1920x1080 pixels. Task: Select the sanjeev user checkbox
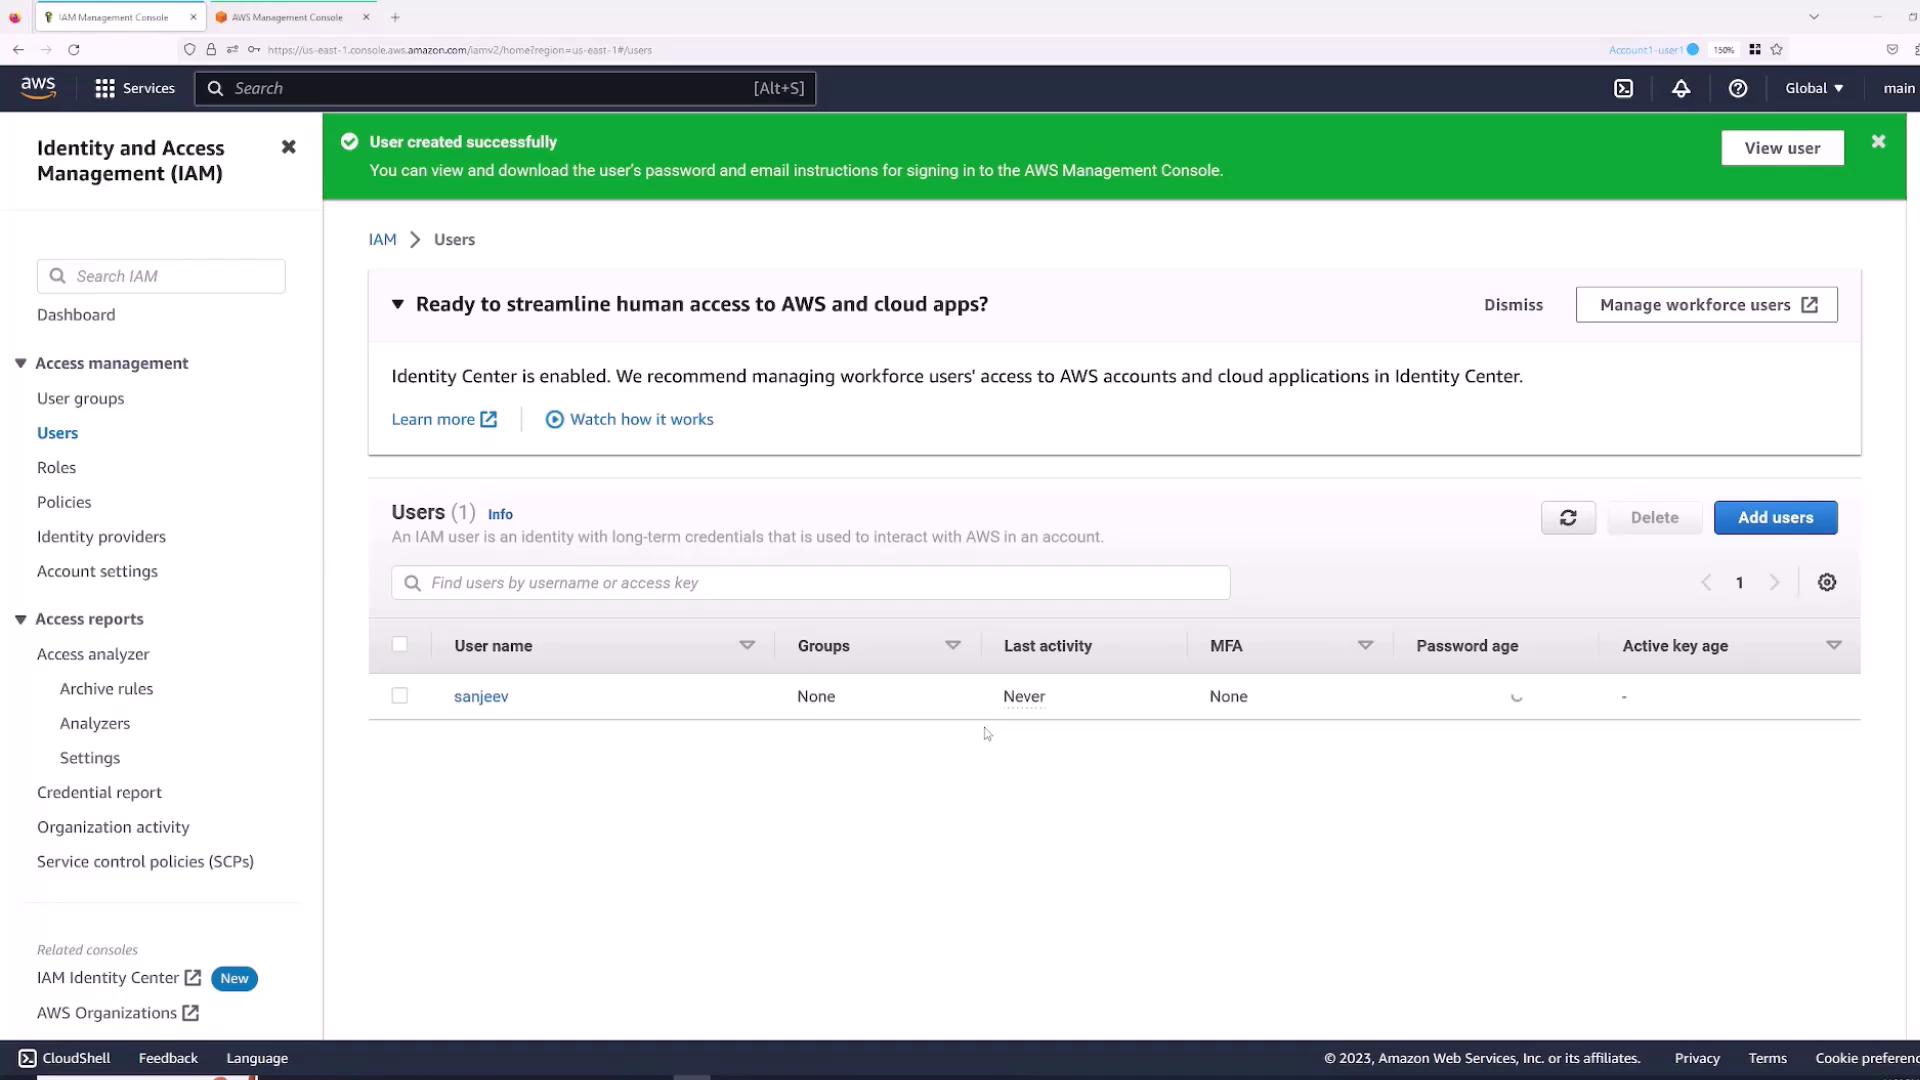click(400, 696)
